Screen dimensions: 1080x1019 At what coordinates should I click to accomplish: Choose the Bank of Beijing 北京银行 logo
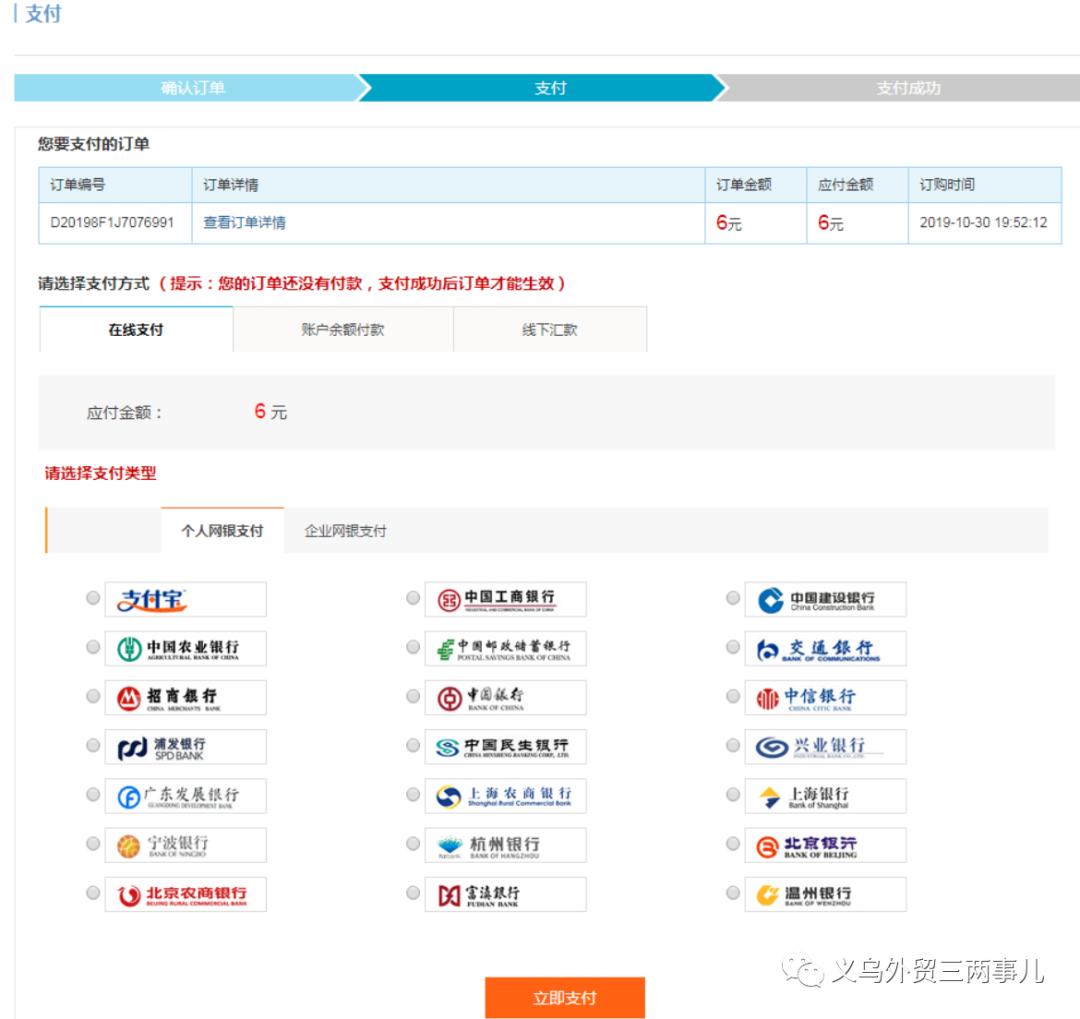824,844
